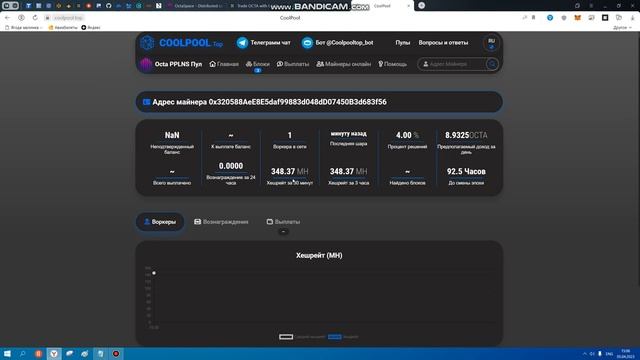Click the Telegram paper-plane icon
The height and width of the screenshot is (360, 640).
(x=242, y=42)
